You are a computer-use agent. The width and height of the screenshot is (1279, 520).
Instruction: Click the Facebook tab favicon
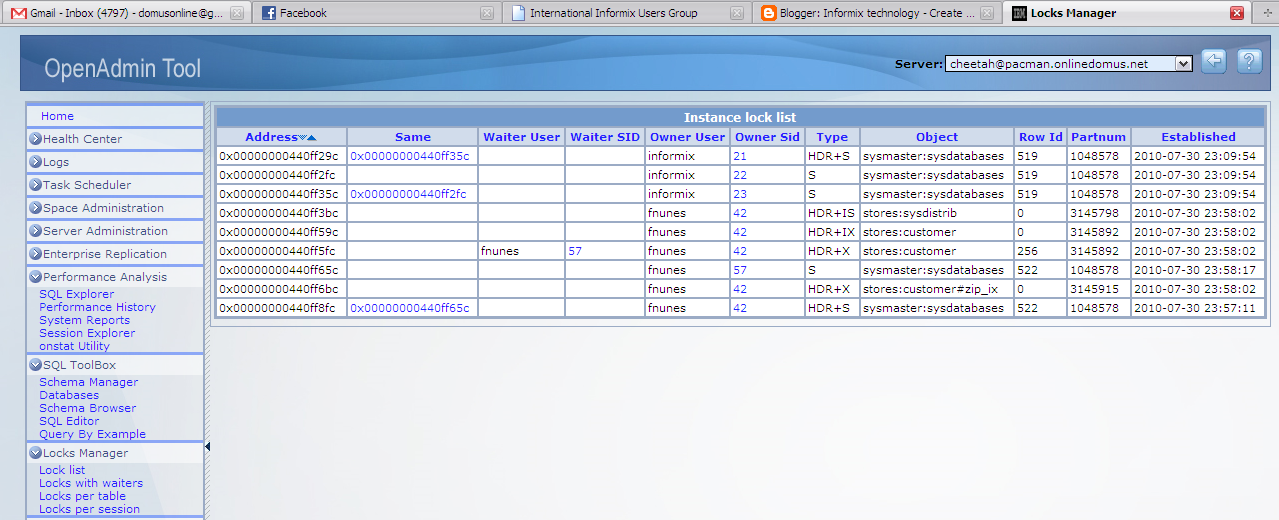pyautogui.click(x=269, y=13)
